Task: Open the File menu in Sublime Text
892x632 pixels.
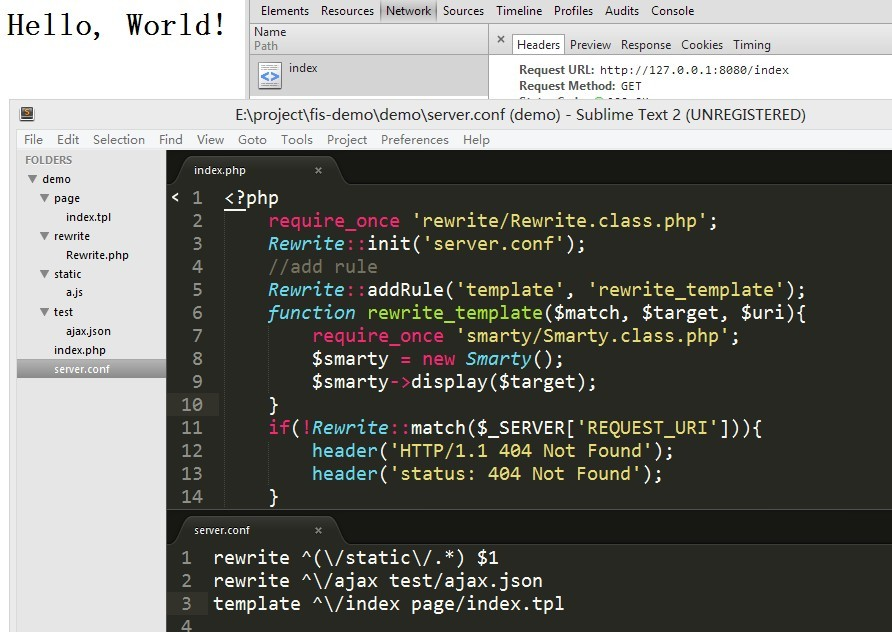Action: (x=33, y=139)
